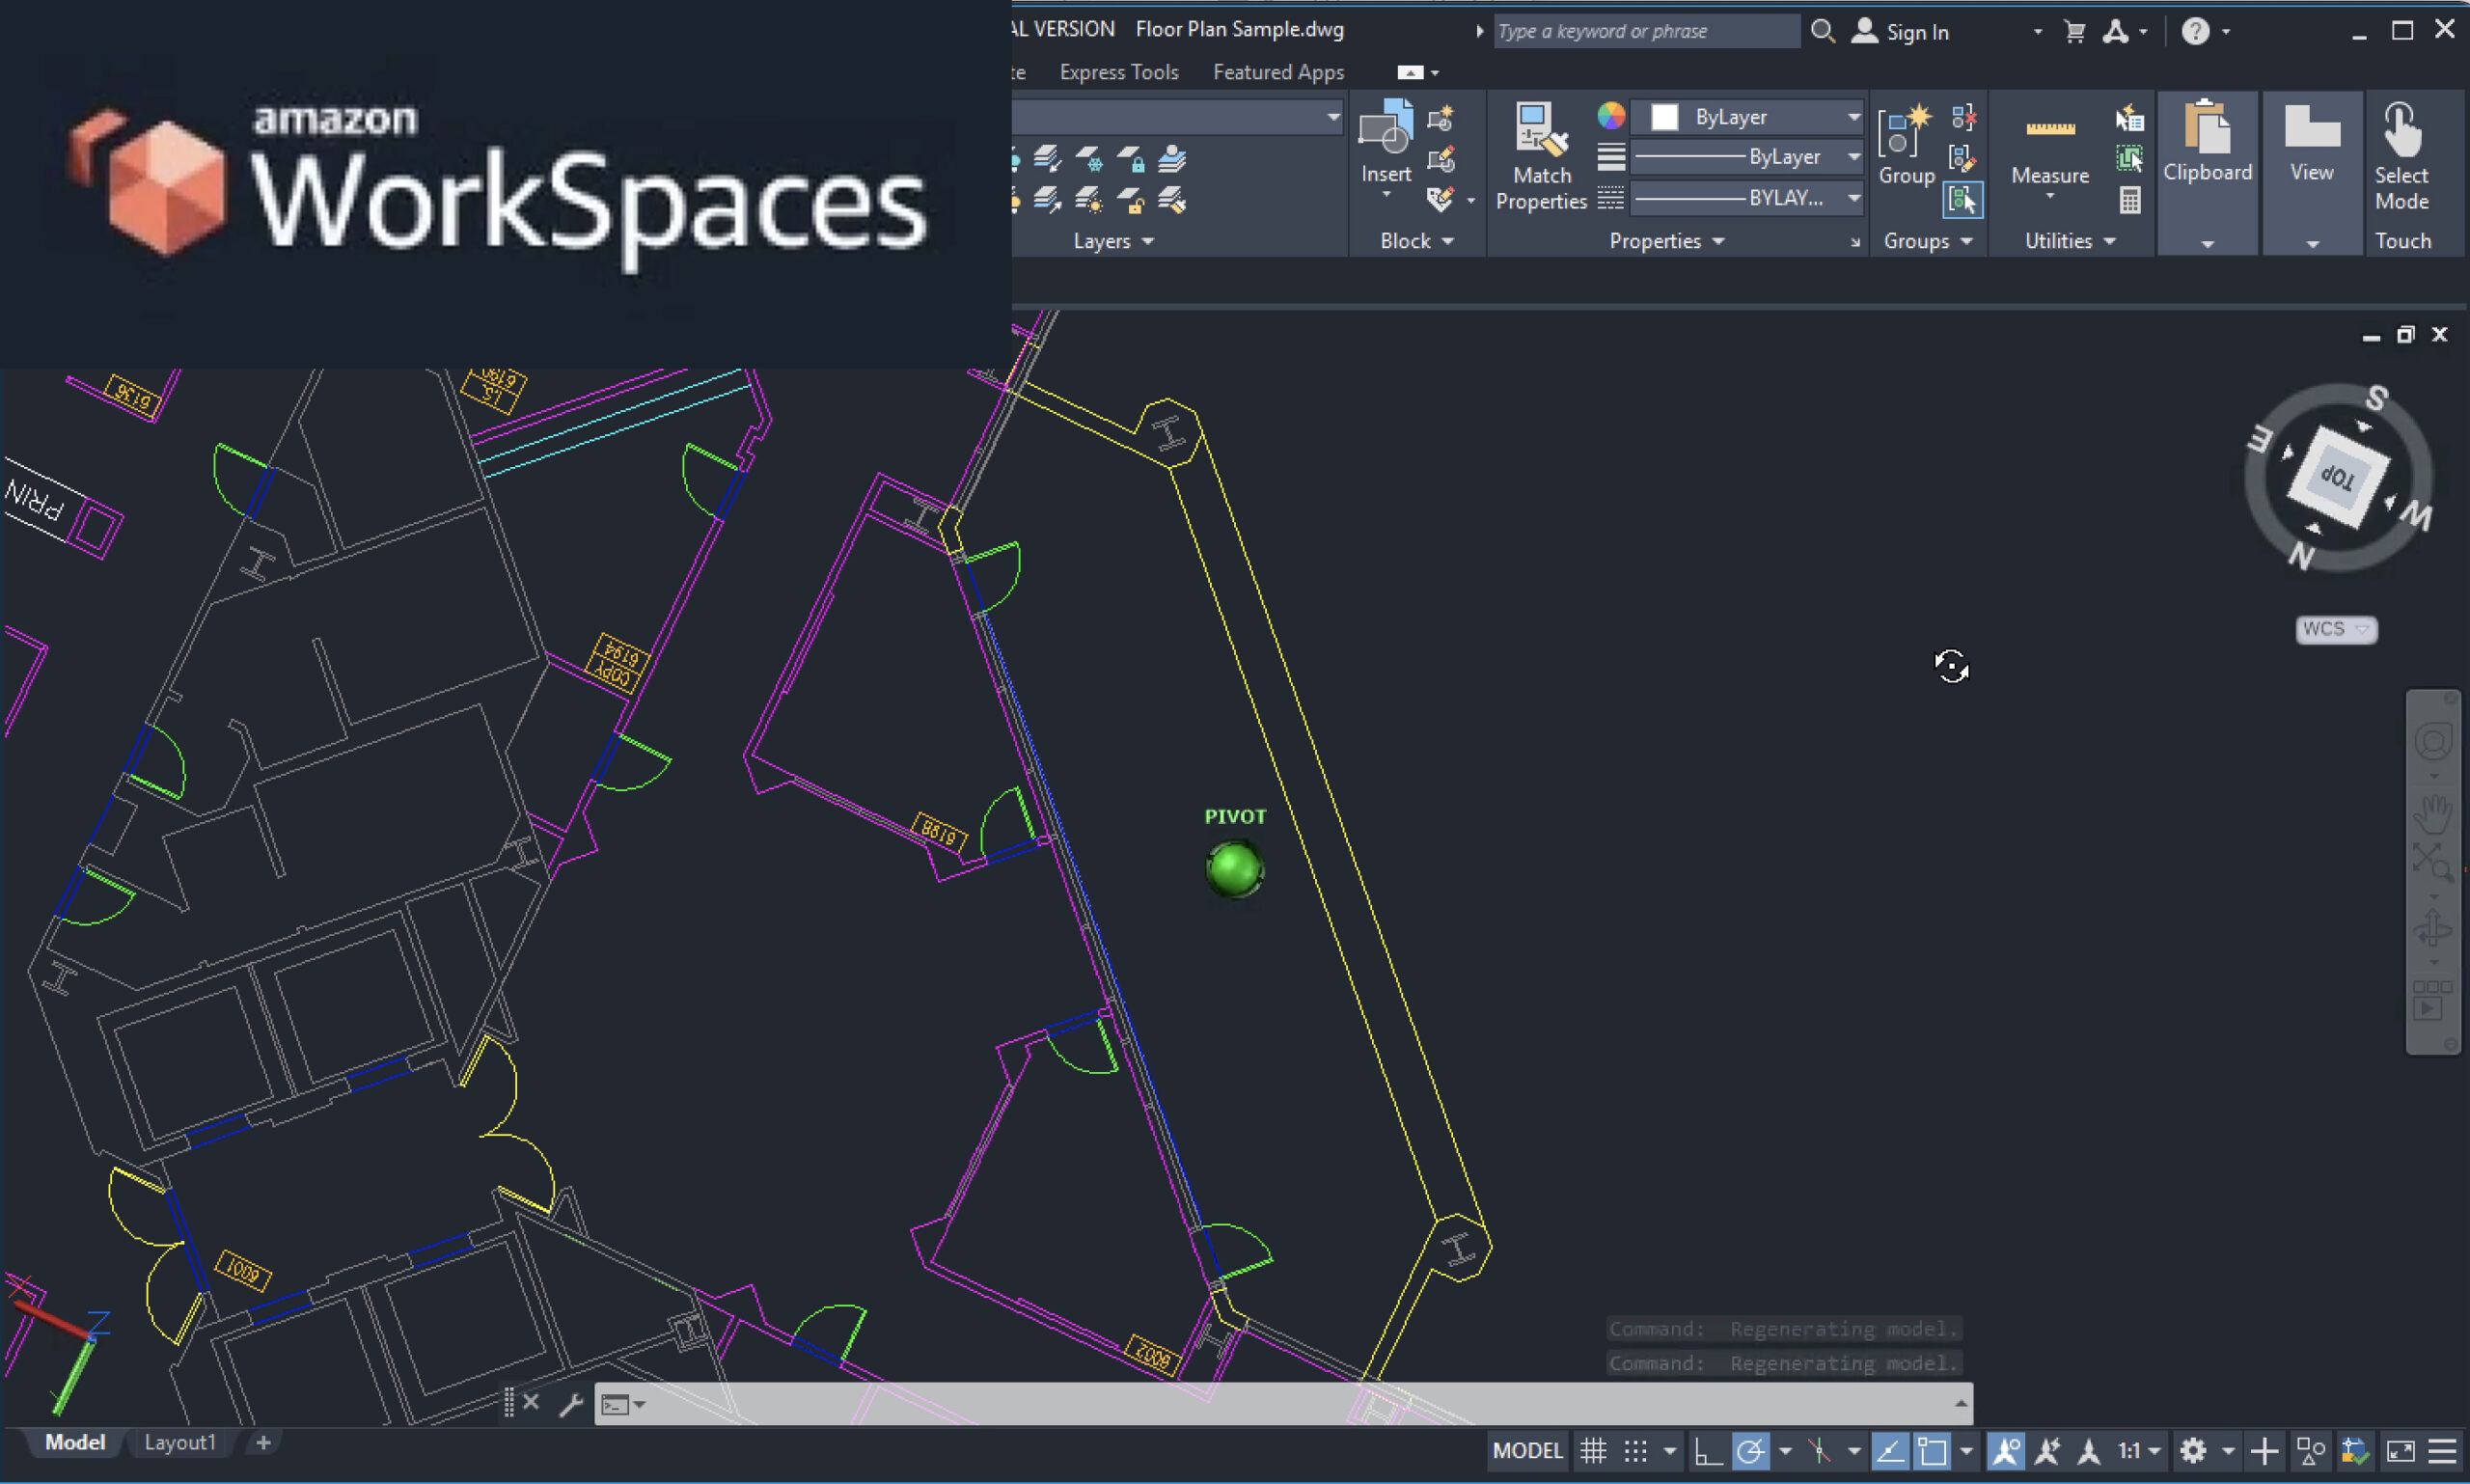The height and width of the screenshot is (1484, 2470).
Task: Click the Select Mode touch icon
Action: 2402,130
